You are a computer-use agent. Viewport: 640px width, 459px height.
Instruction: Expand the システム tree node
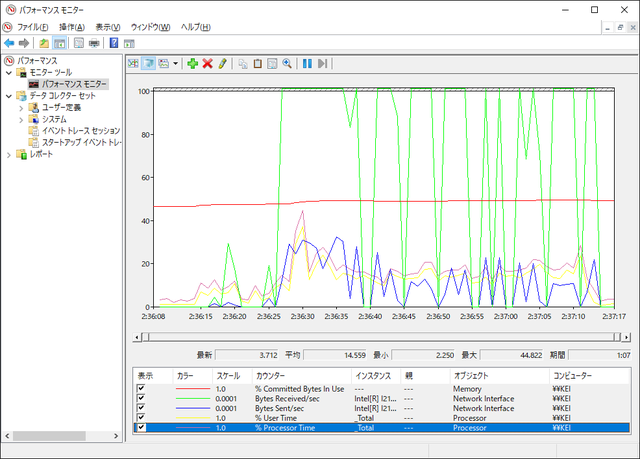(21, 120)
